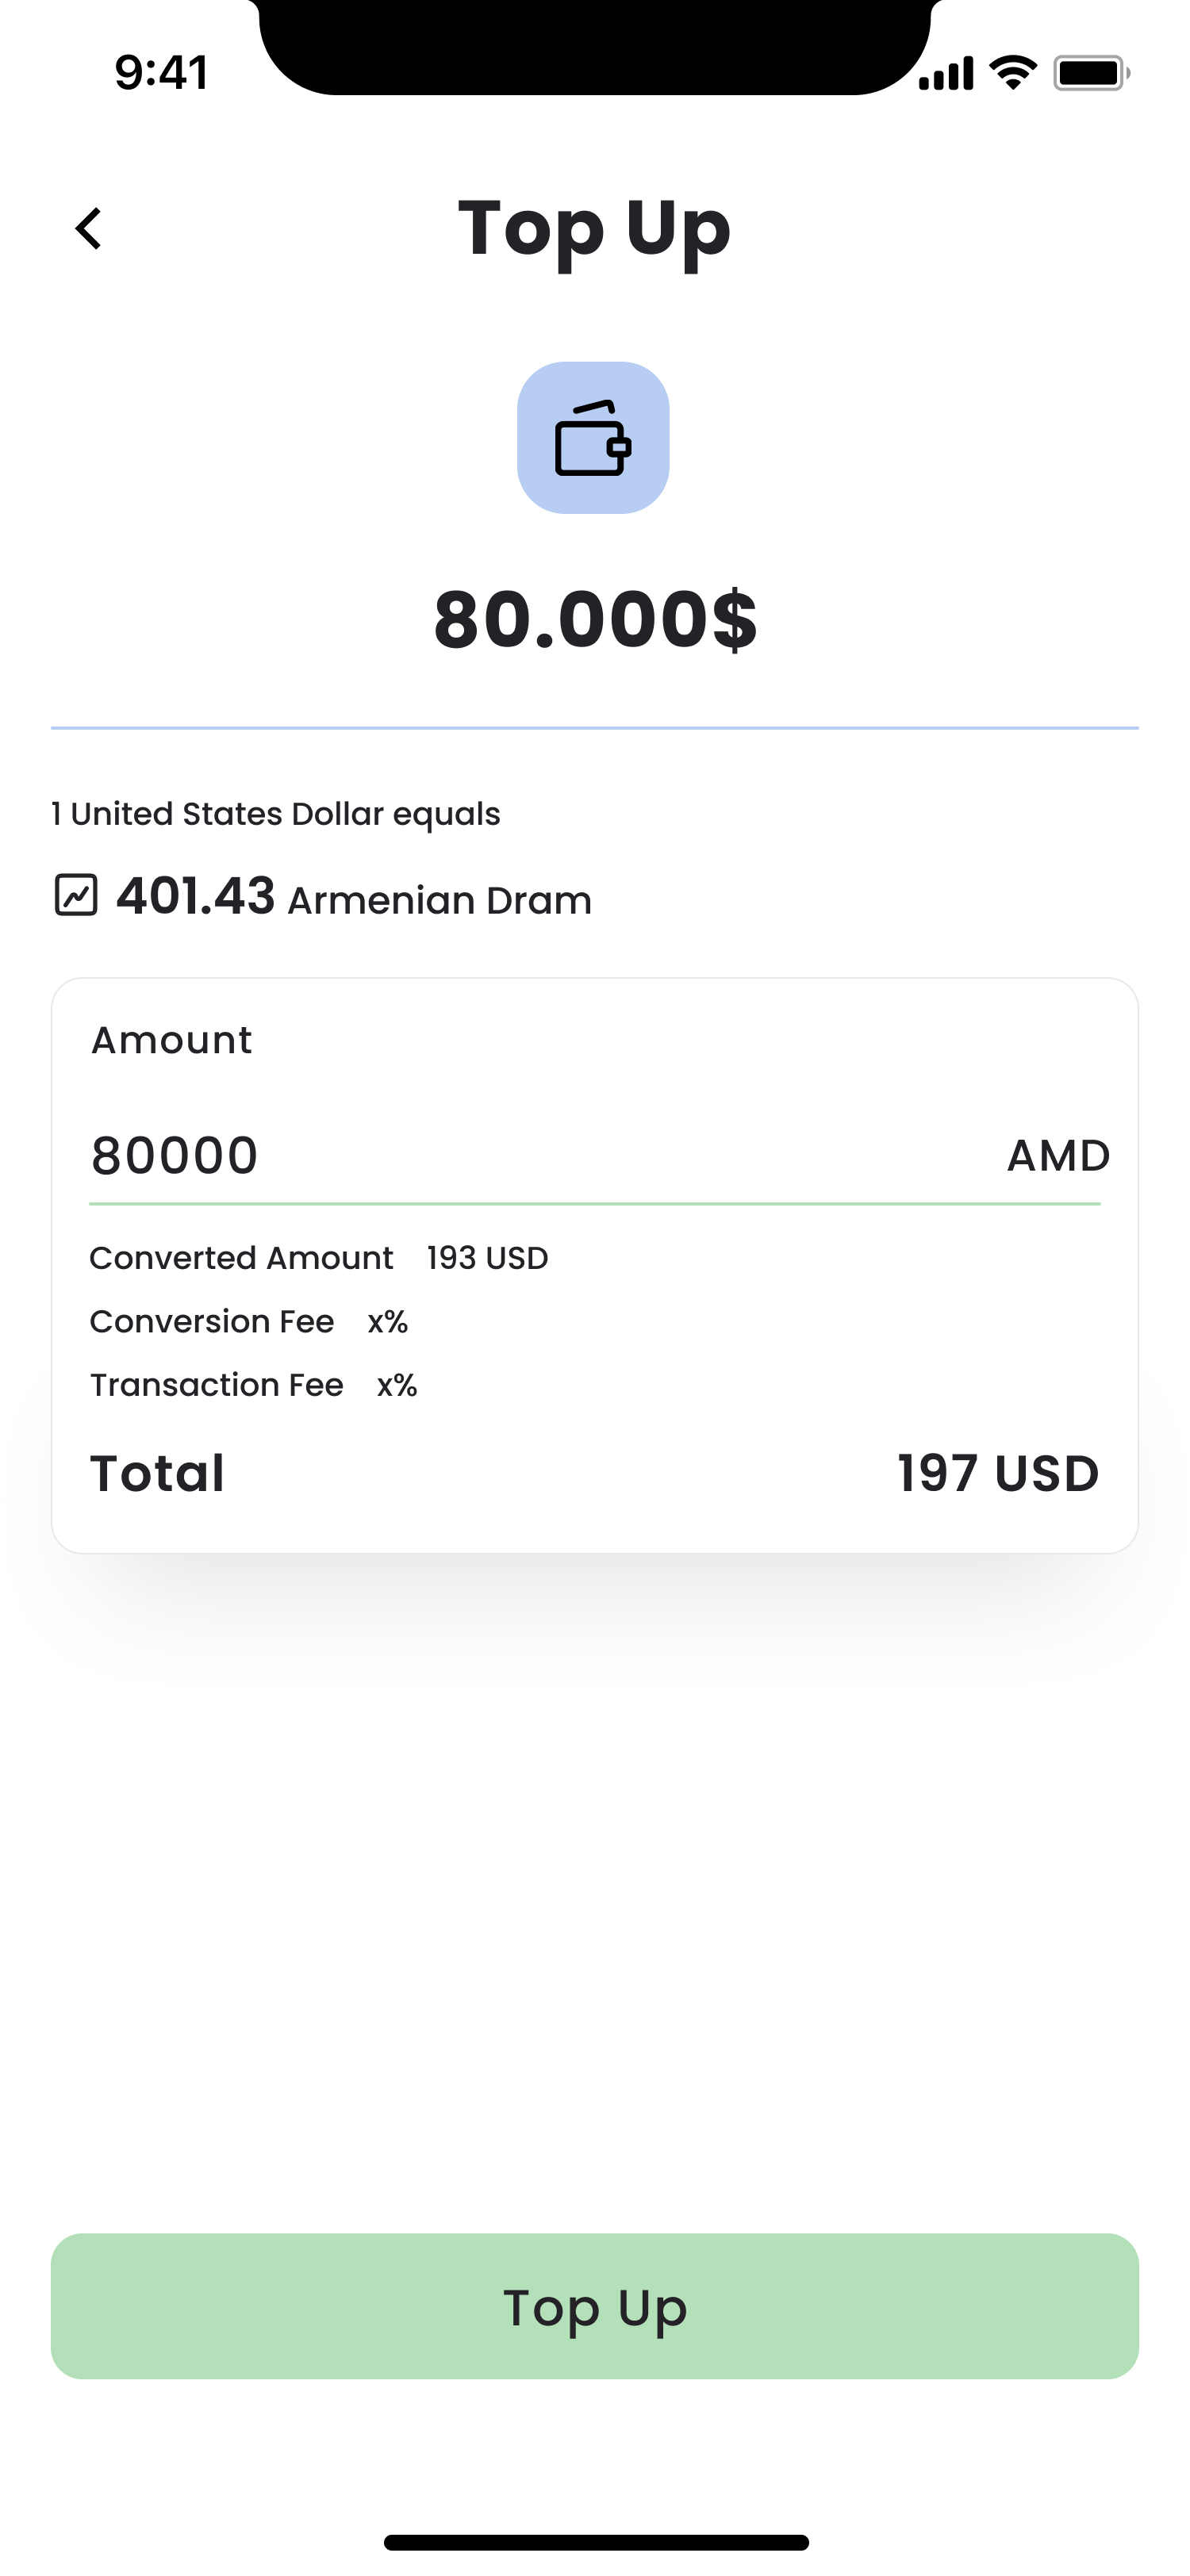The width and height of the screenshot is (1190, 2576).
Task: Click the Conversion Fee row
Action: [x=249, y=1322]
